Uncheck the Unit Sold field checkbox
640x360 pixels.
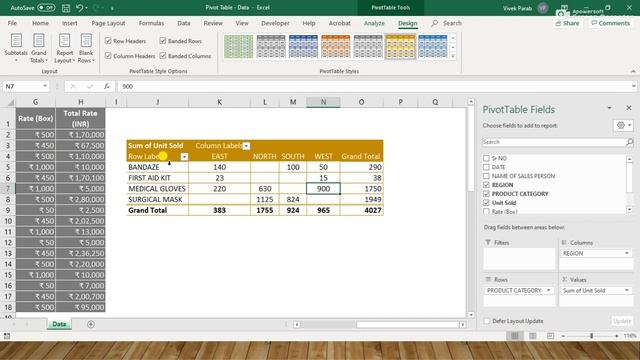point(486,202)
